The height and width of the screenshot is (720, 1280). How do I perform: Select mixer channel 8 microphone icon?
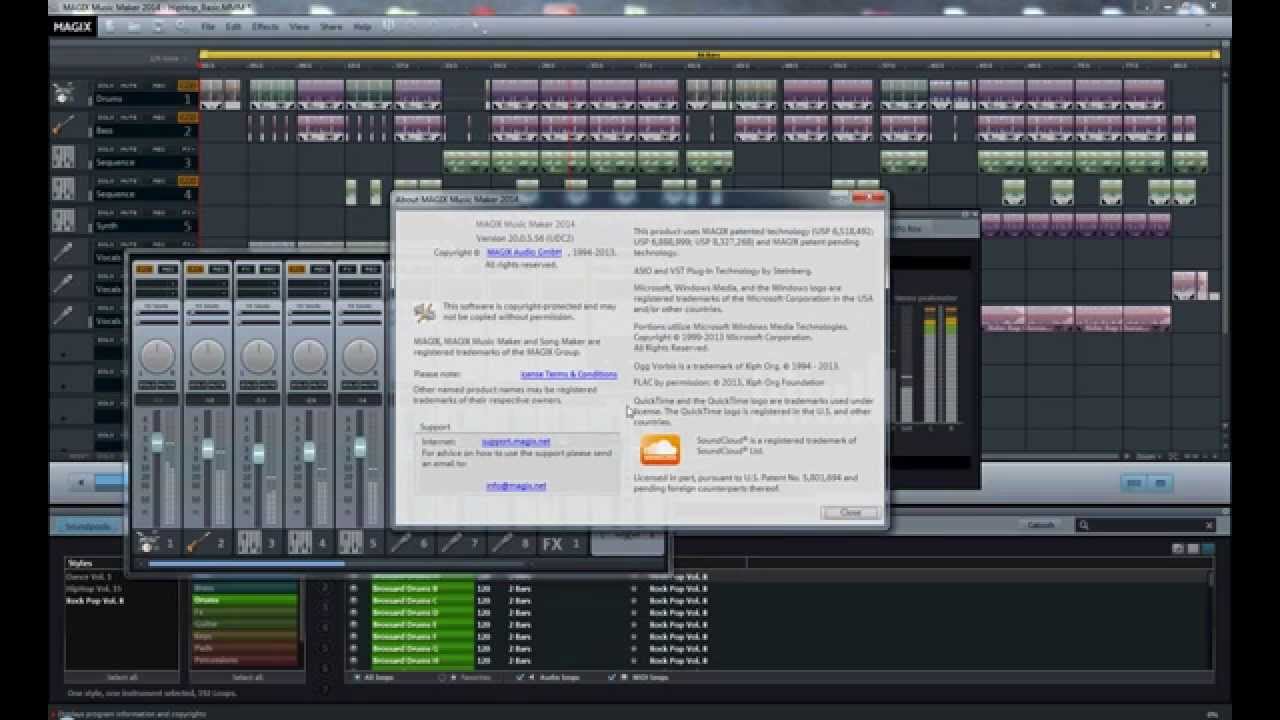pos(504,543)
